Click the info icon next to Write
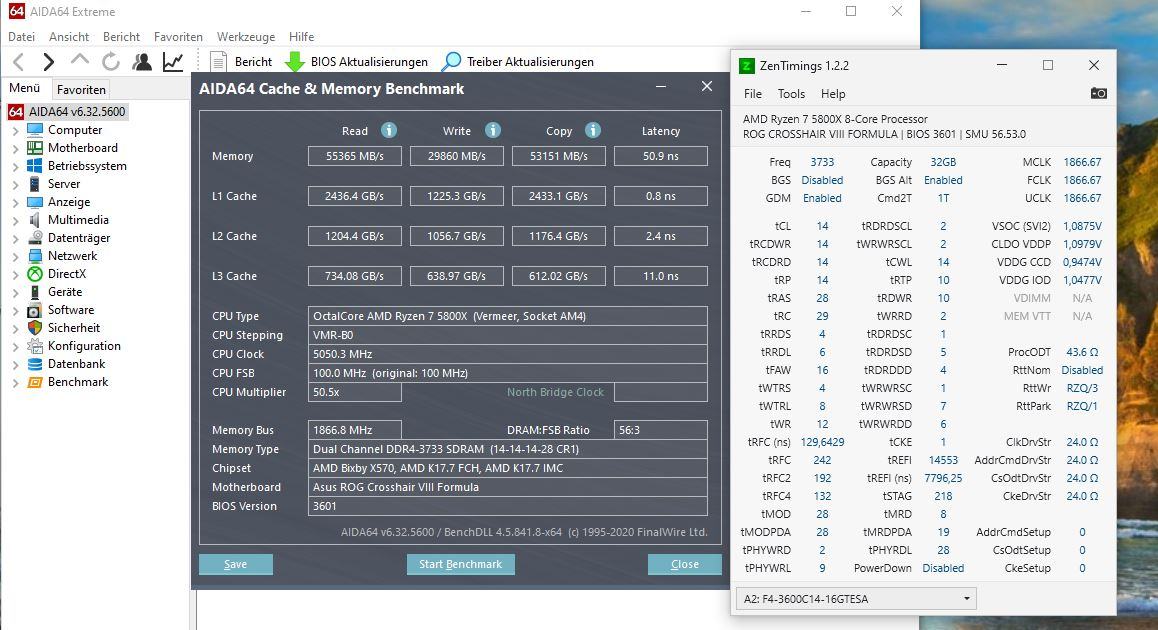1158x630 pixels. (x=493, y=130)
